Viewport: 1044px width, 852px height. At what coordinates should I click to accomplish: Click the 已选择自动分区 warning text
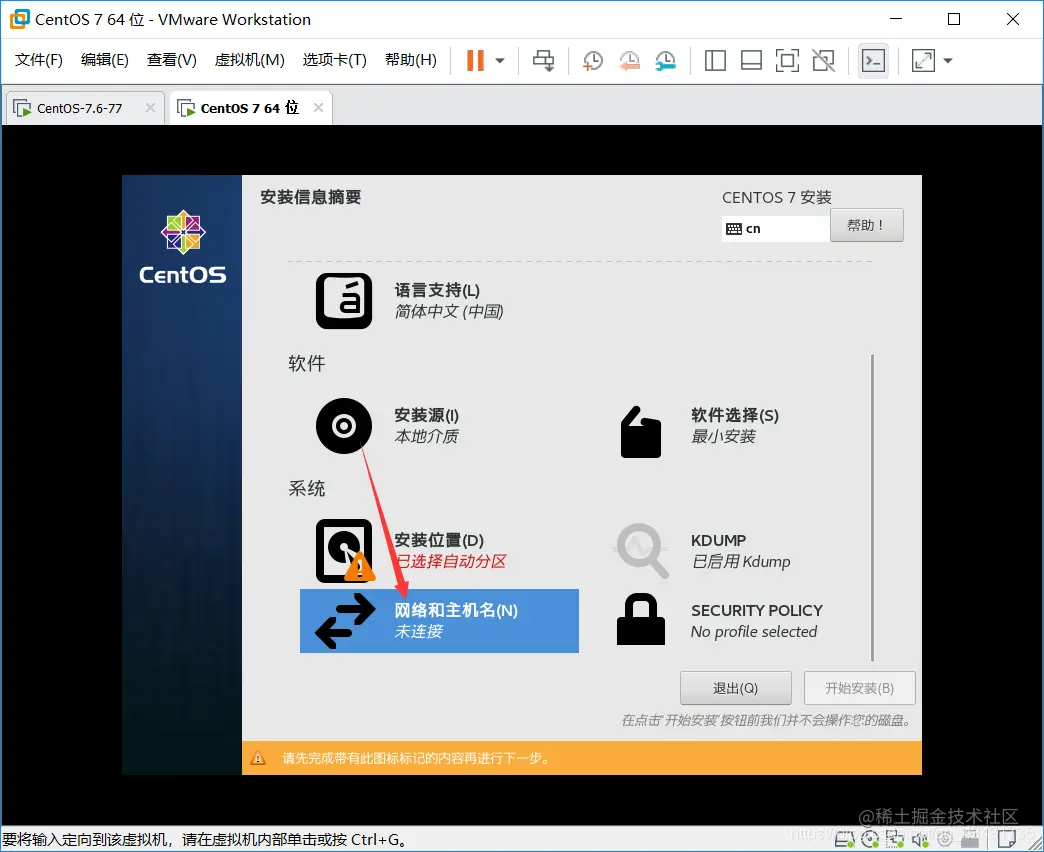pos(451,561)
